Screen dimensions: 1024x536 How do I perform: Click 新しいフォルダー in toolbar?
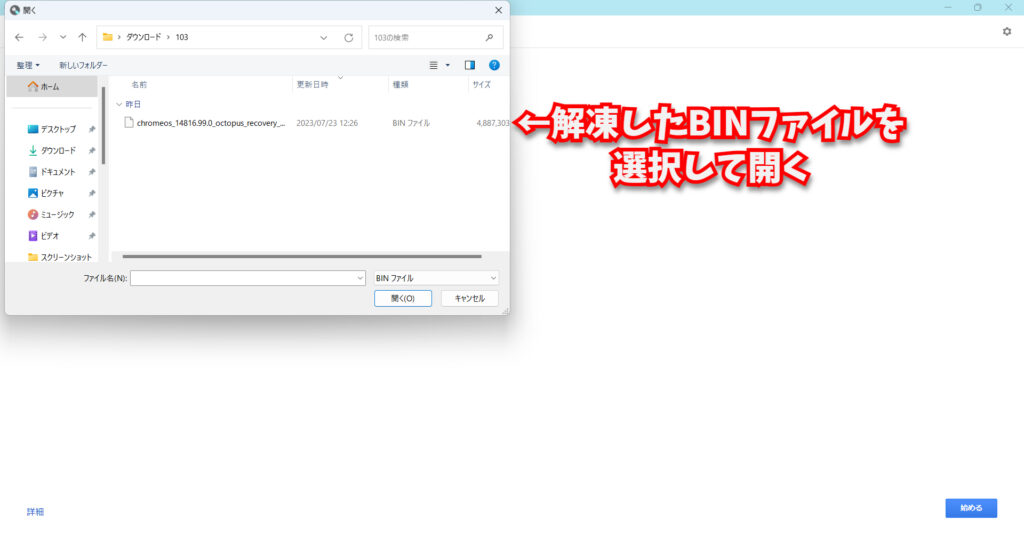pos(85,65)
